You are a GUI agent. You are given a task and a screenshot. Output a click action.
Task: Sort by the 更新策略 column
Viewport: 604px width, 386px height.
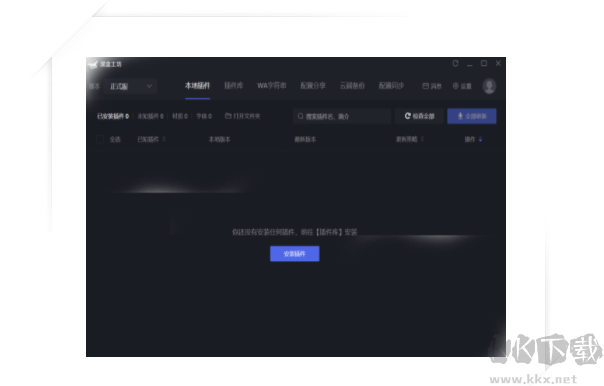[x=410, y=139]
